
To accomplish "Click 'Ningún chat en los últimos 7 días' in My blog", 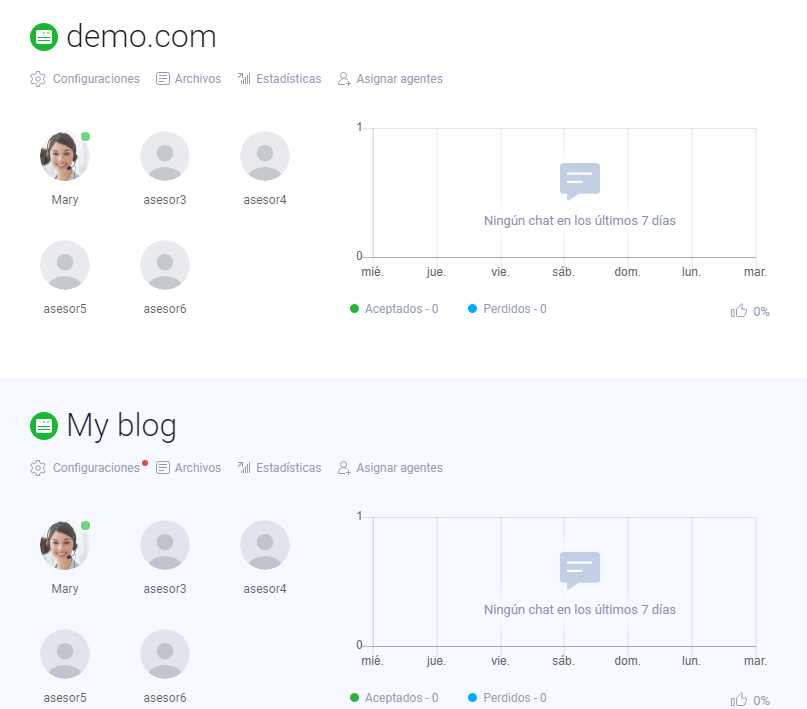I will (580, 610).
